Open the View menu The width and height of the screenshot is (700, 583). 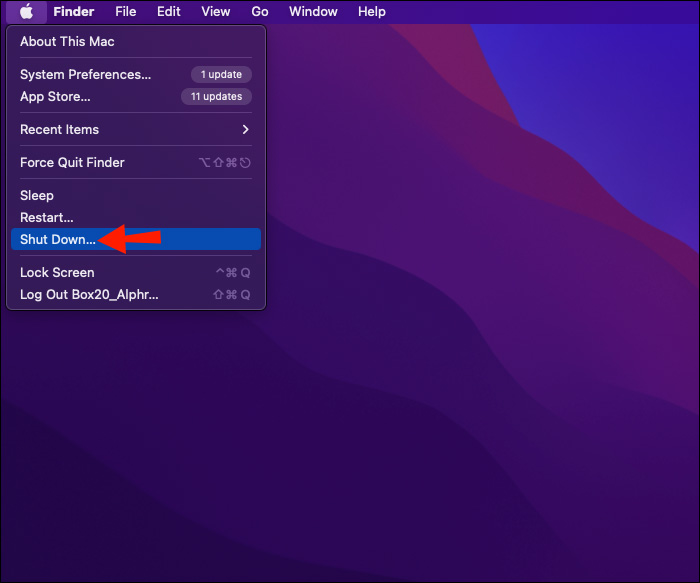(x=216, y=12)
